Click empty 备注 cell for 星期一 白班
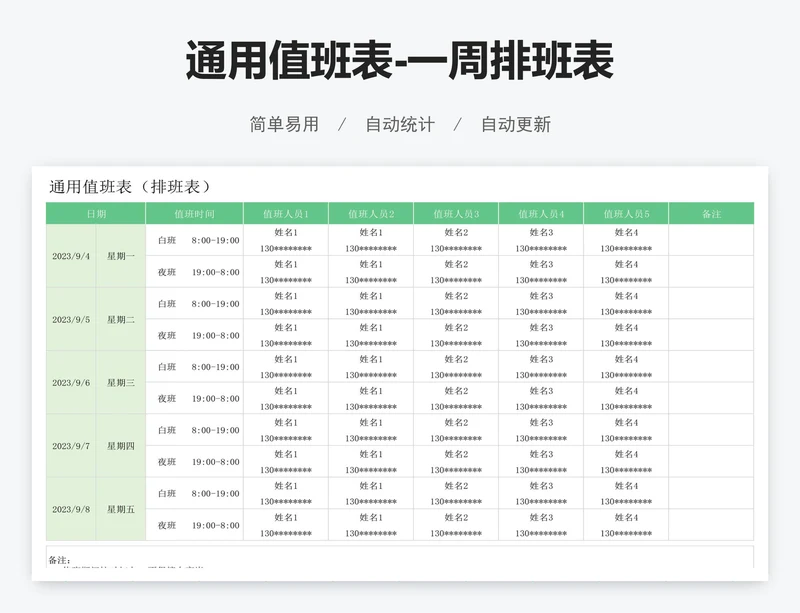800x613 pixels. pyautogui.click(x=711, y=240)
